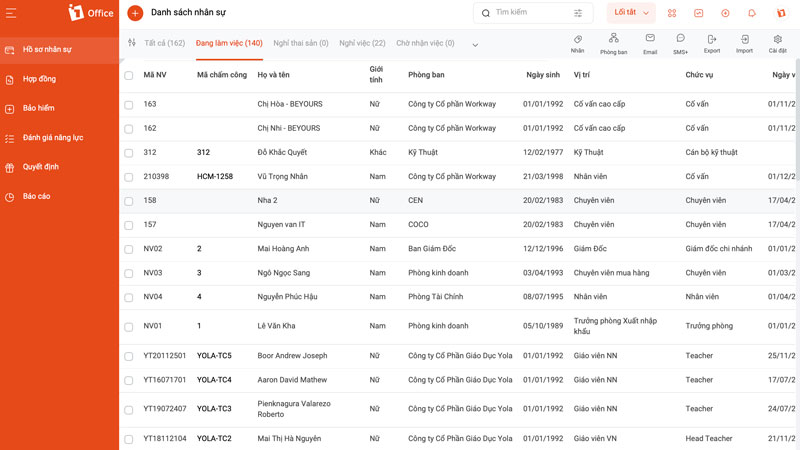This screenshot has height=450, width=800.
Task: Click Head Teacher title cell
Action: 709,438
